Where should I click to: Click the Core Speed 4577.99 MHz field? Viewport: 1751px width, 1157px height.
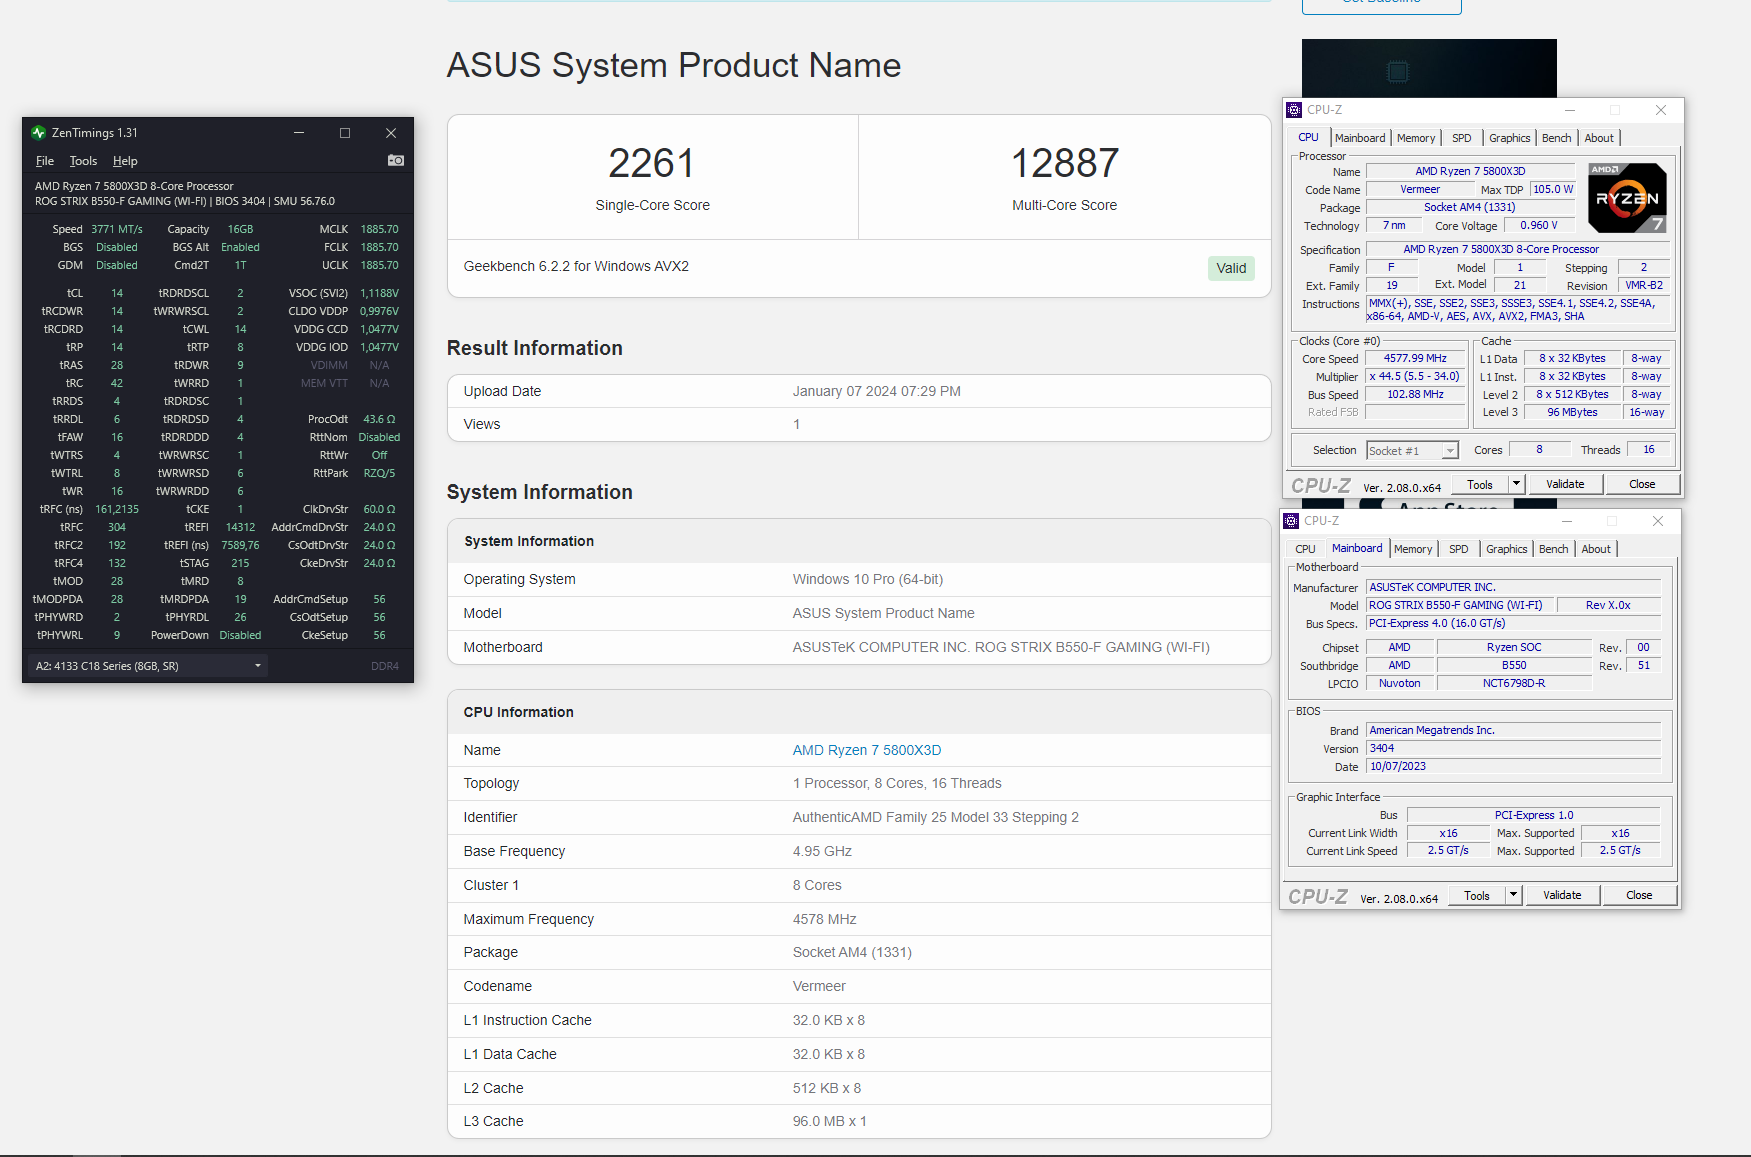click(1415, 358)
